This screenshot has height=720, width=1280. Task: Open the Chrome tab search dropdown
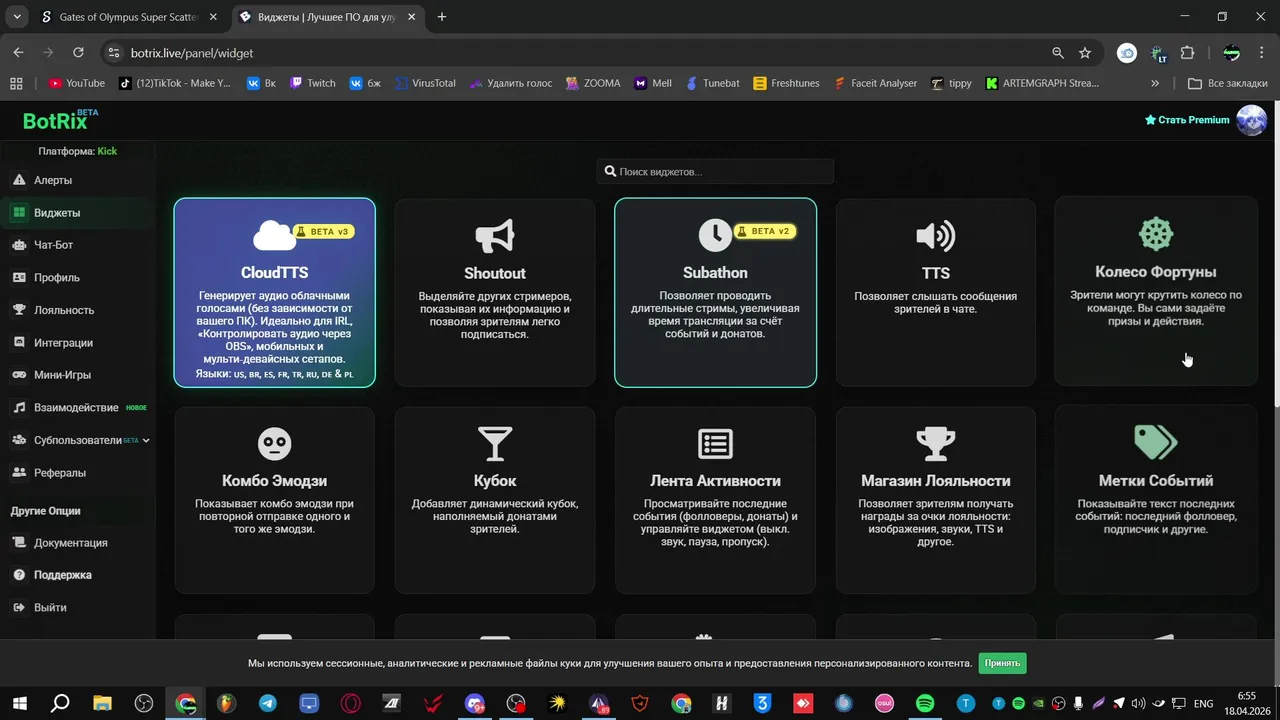pyautogui.click(x=18, y=17)
